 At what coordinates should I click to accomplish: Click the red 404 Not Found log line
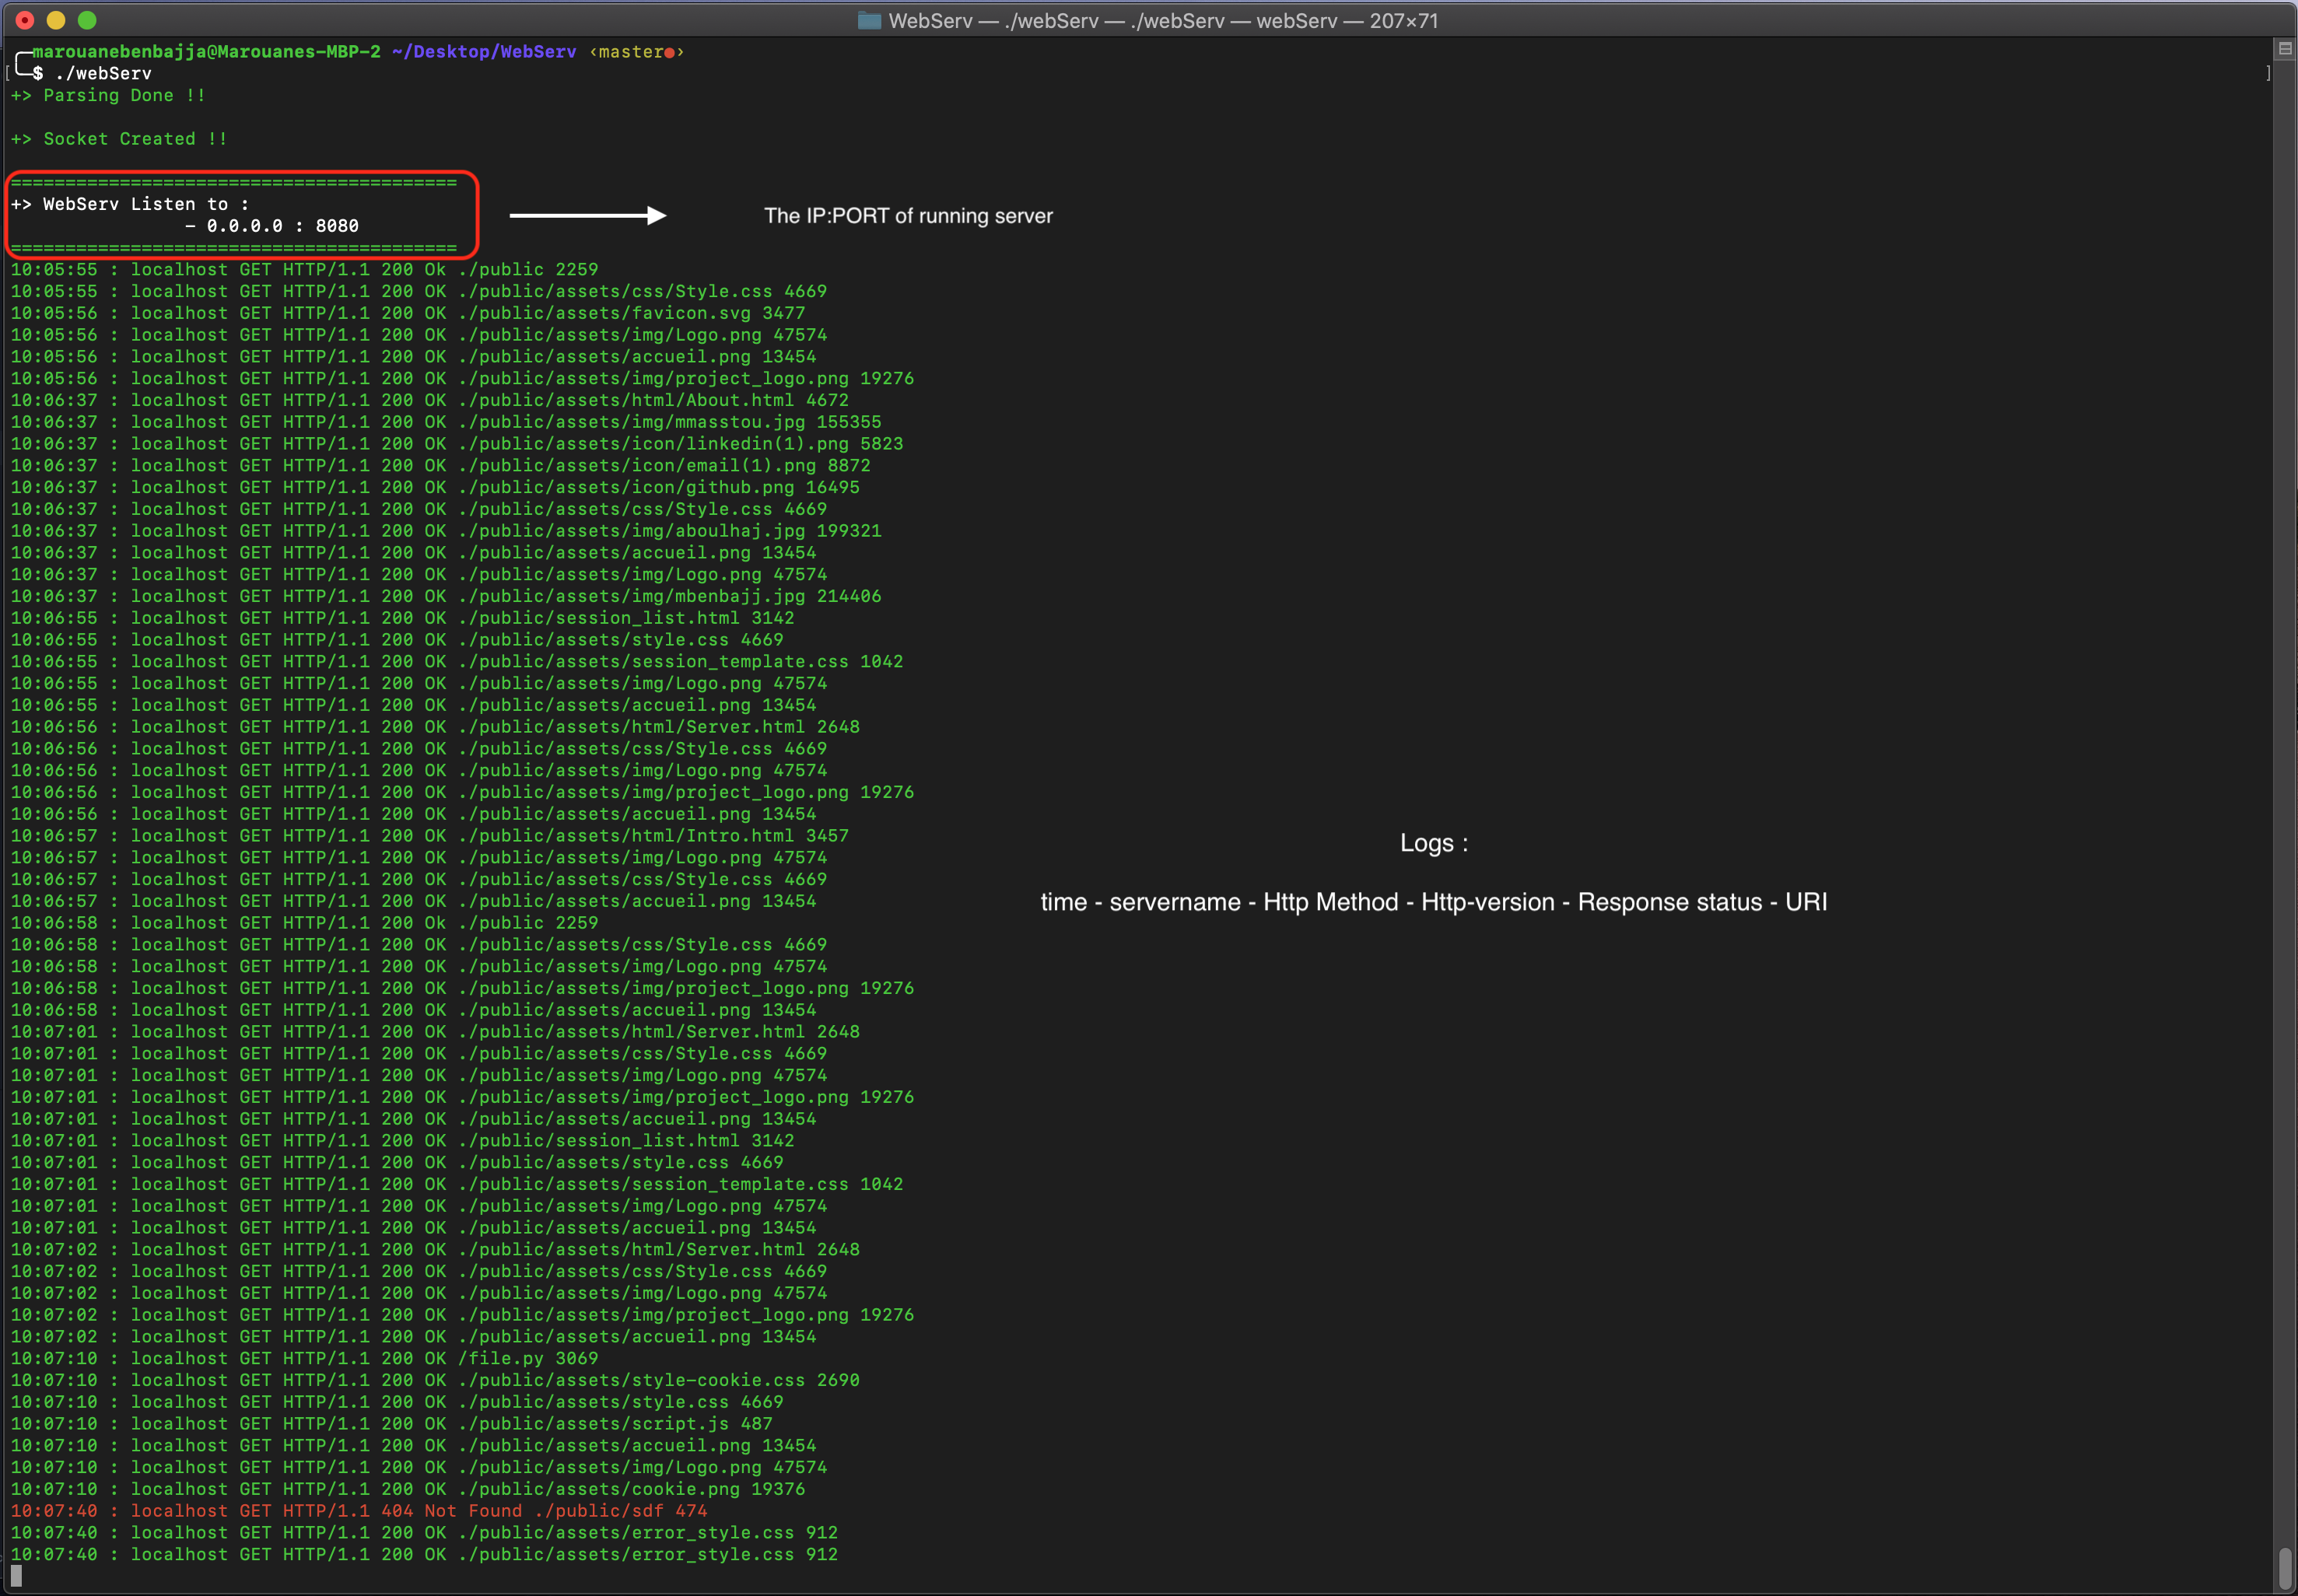pyautogui.click(x=358, y=1511)
